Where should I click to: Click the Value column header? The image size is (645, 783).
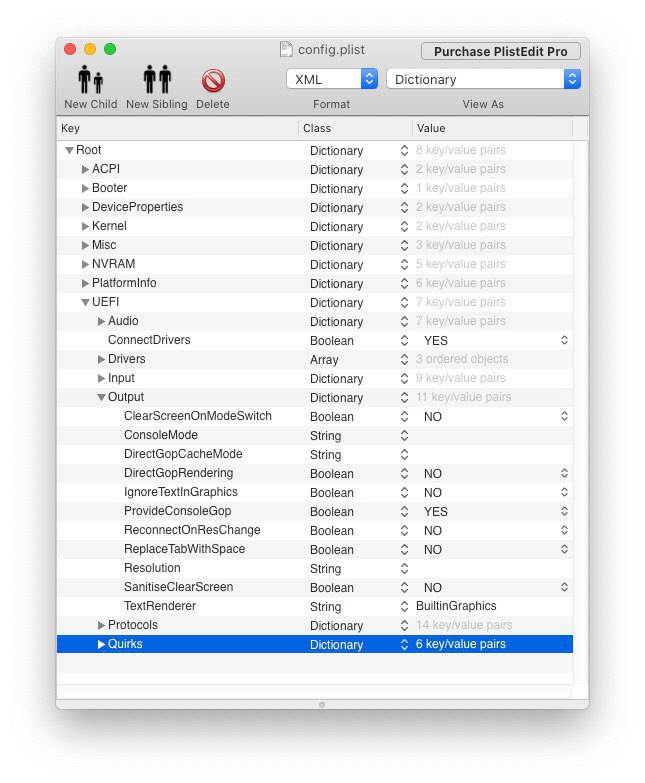[492, 128]
